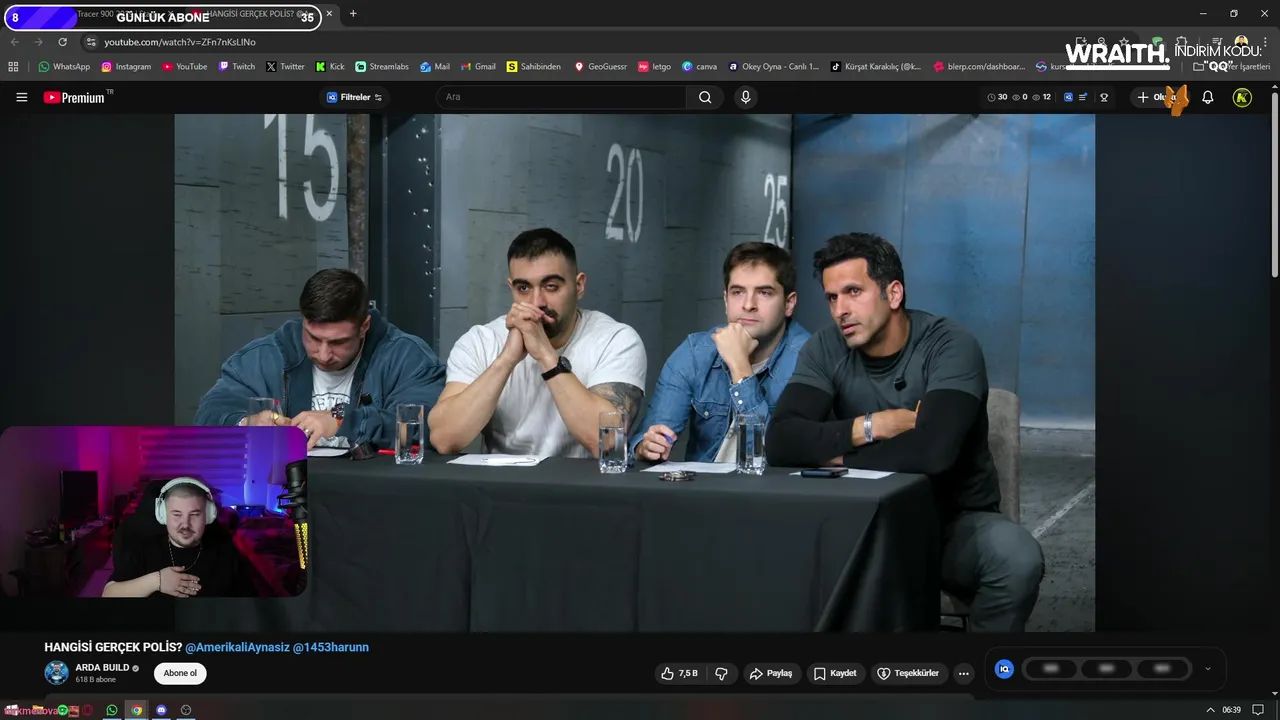Open the YouTube hamburger guide menu
Viewport: 1280px width, 720px height.
coord(21,97)
